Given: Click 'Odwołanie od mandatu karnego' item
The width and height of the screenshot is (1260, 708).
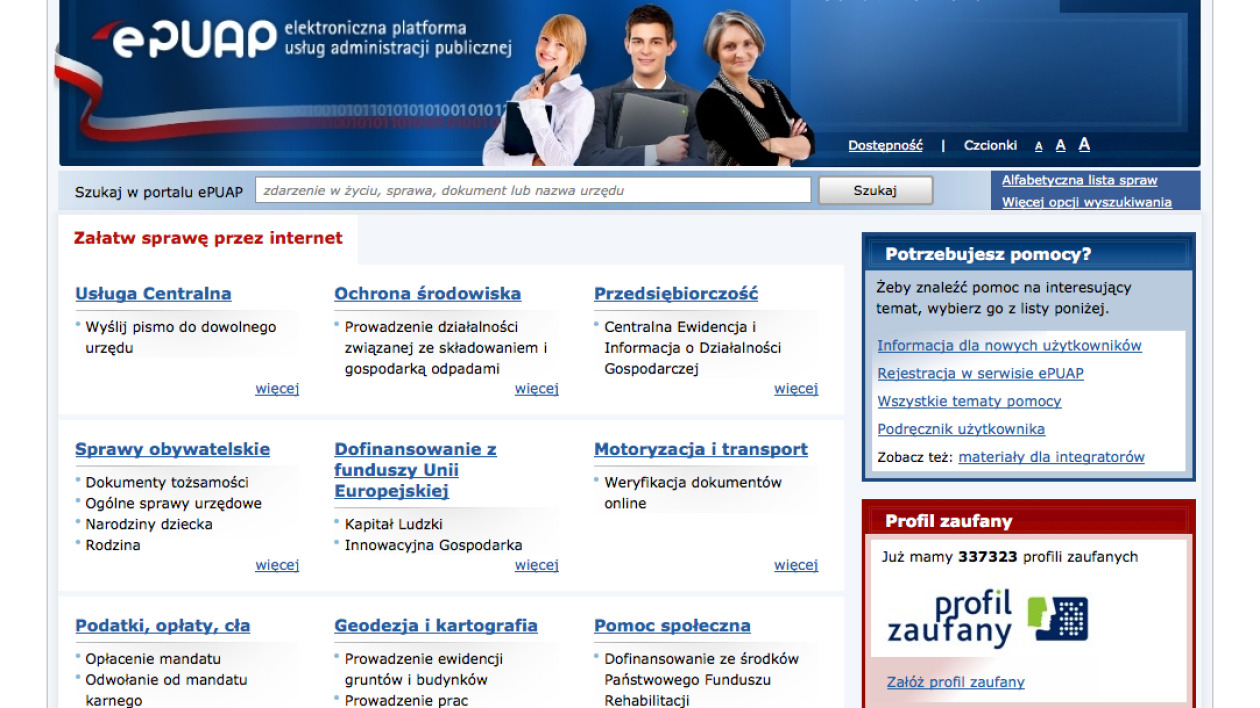Looking at the screenshot, I should (166, 690).
